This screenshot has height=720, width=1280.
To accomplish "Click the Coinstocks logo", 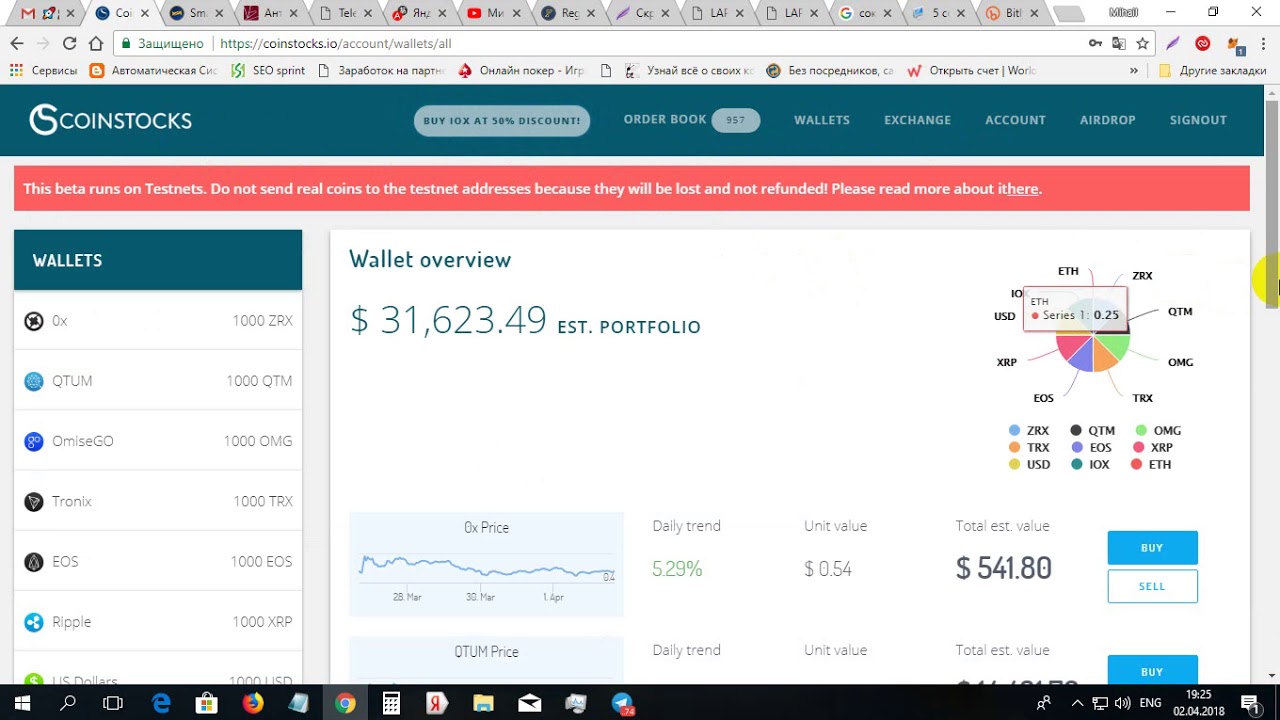I will 110,120.
